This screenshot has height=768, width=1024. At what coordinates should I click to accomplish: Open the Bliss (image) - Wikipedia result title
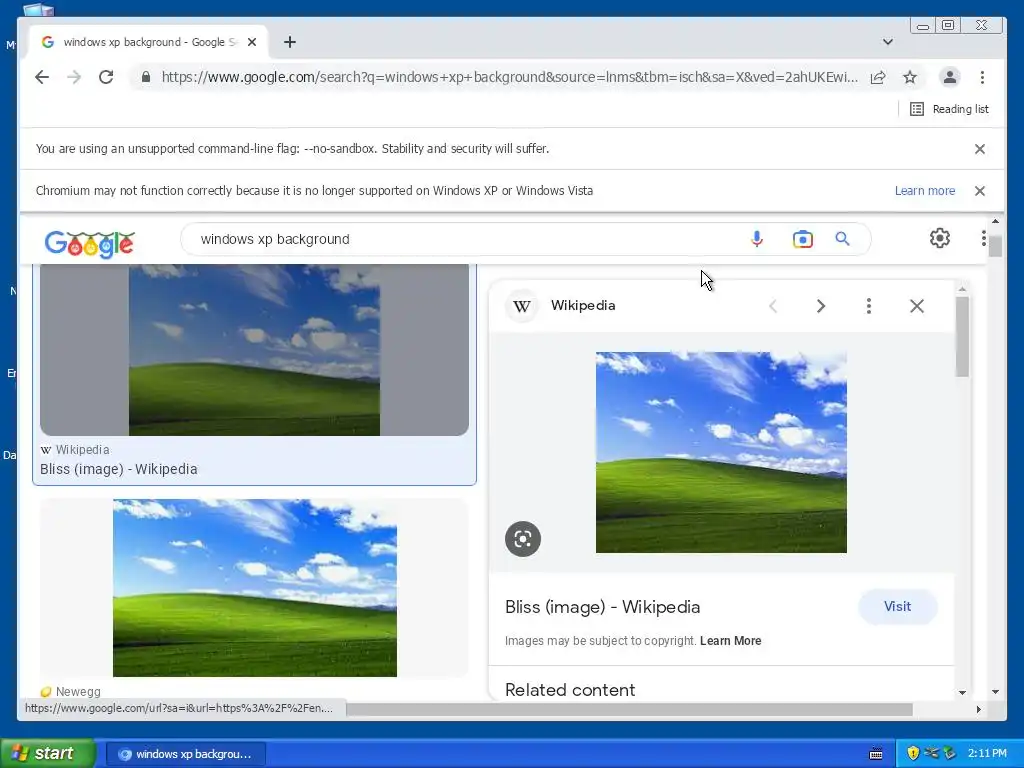click(118, 469)
